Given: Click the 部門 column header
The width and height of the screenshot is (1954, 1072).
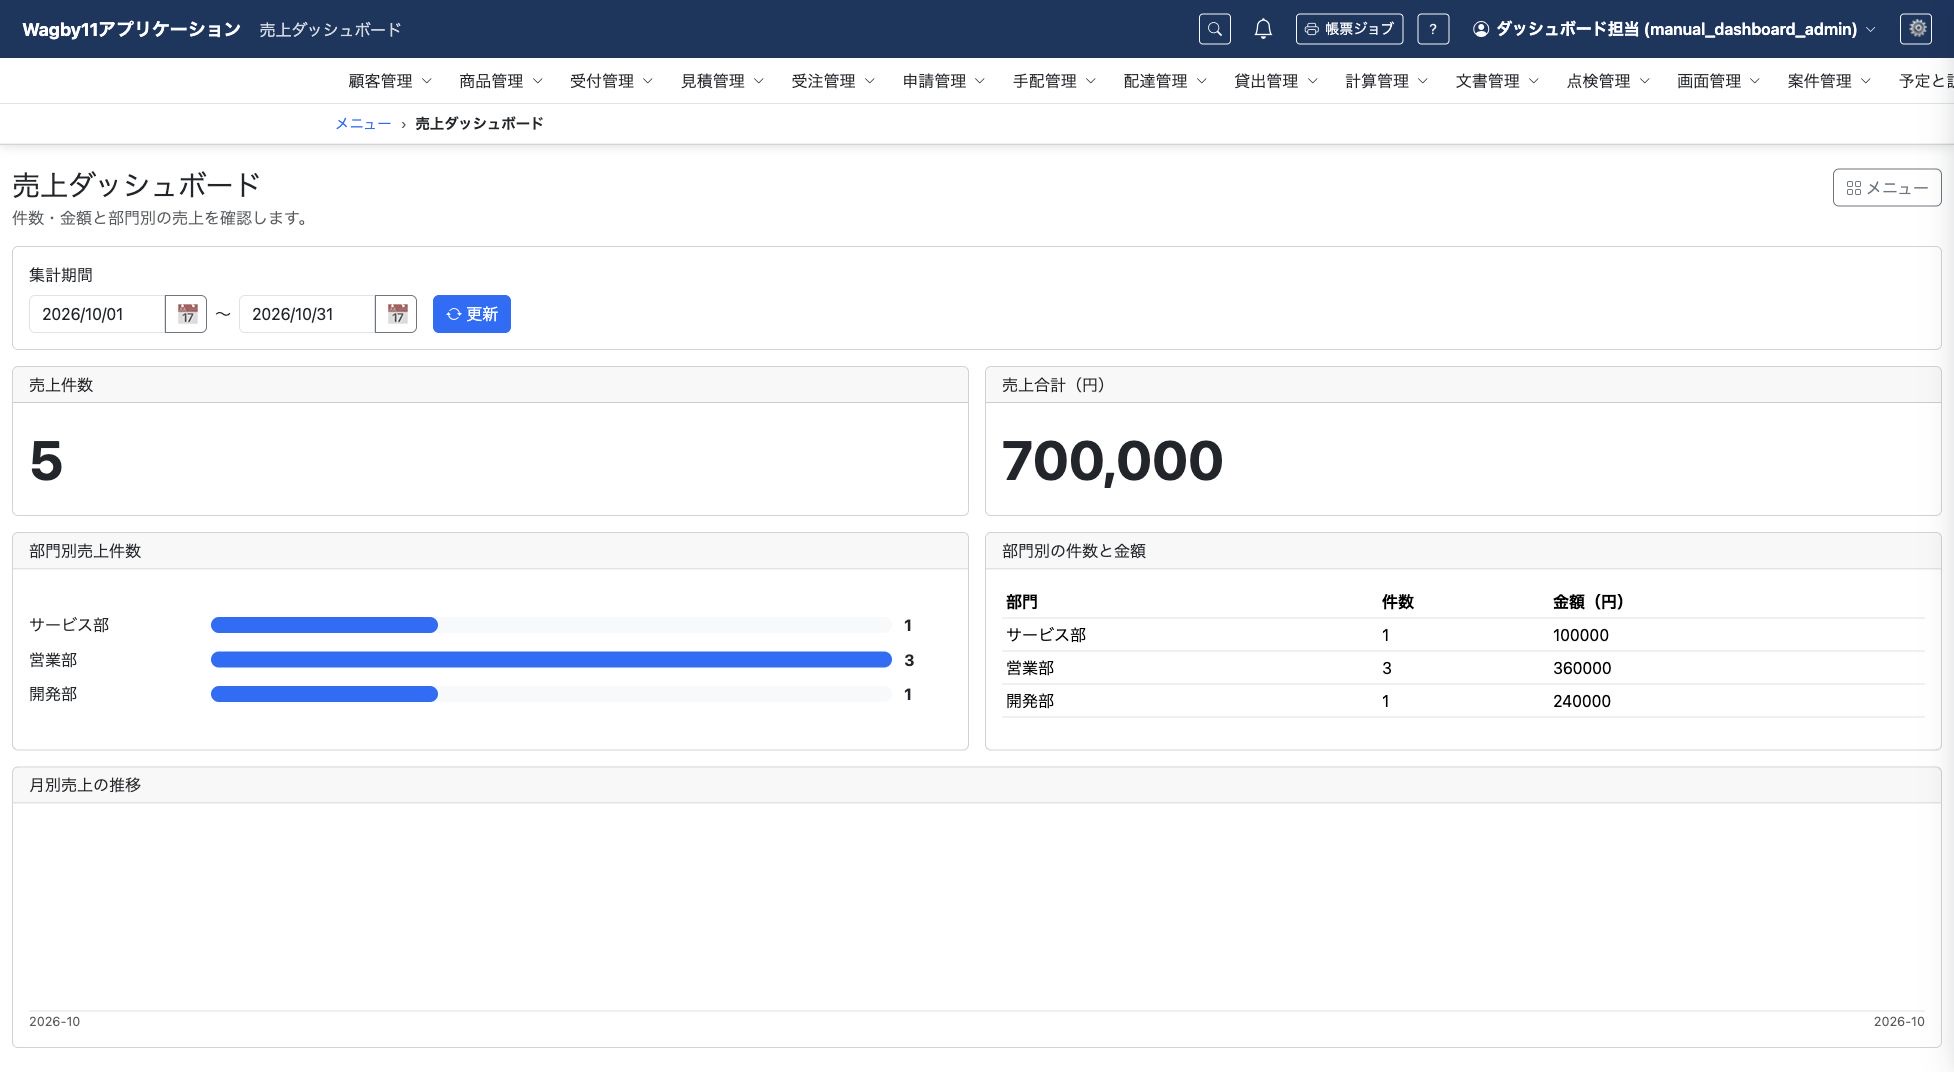Looking at the screenshot, I should [x=1022, y=602].
